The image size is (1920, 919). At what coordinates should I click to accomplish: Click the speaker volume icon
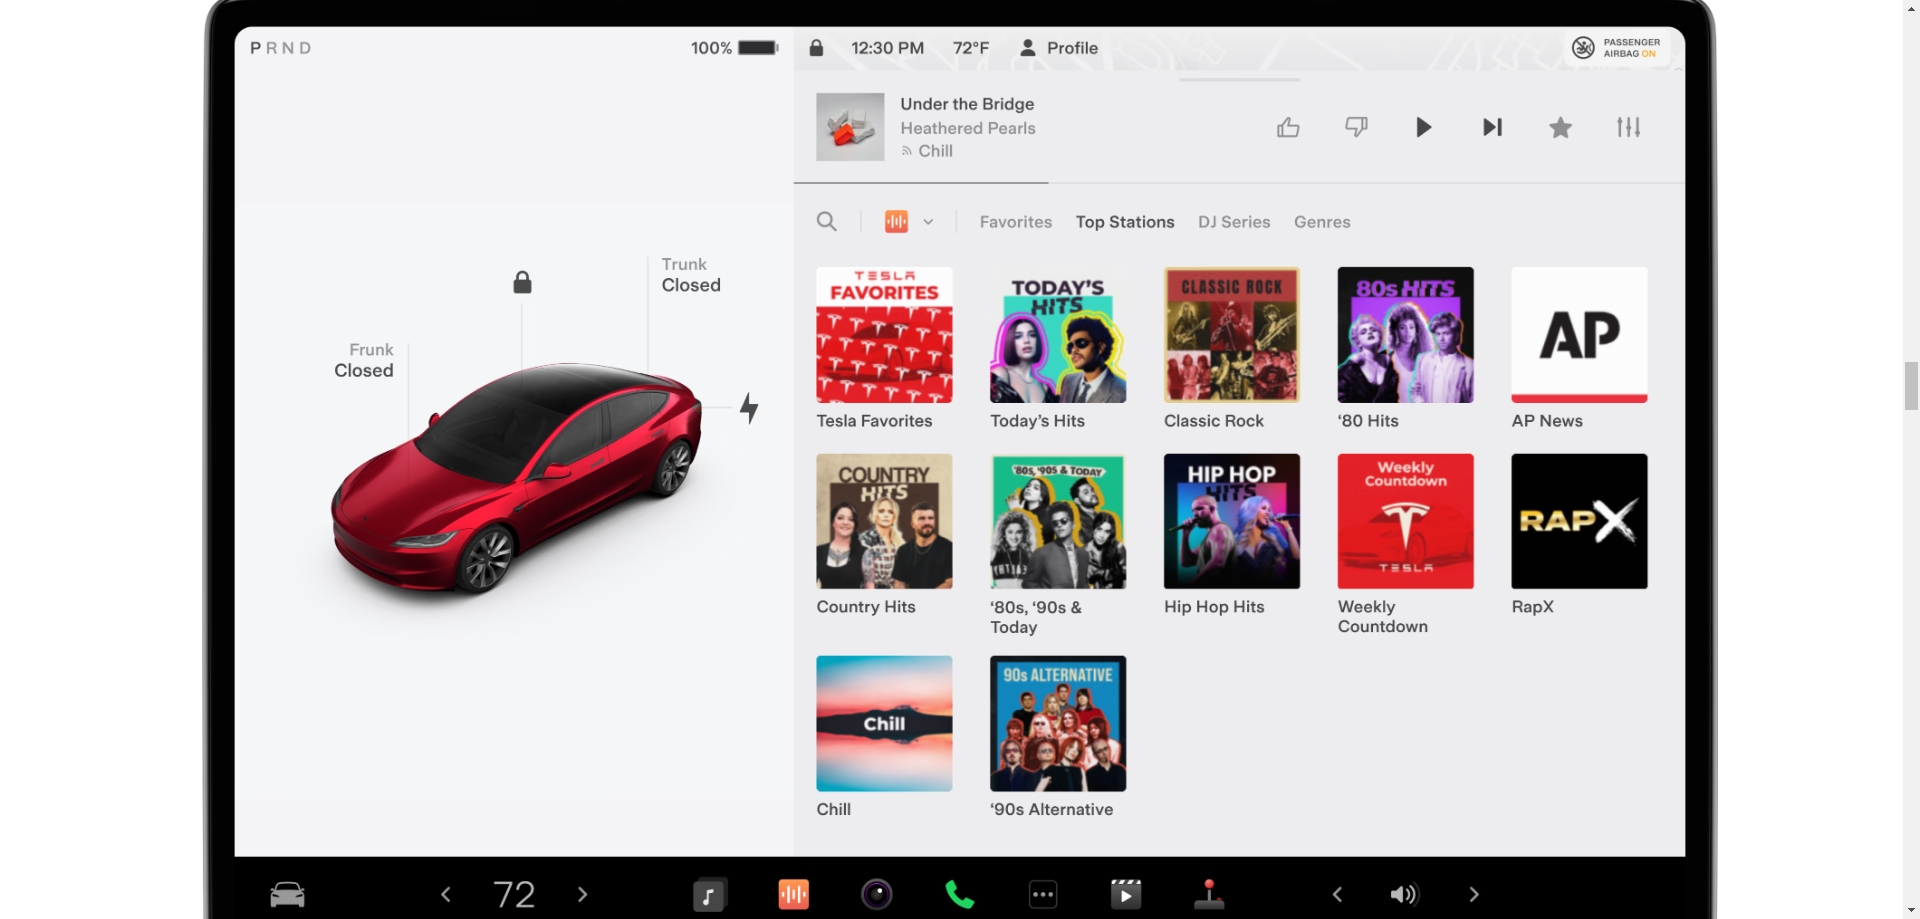coord(1404,894)
